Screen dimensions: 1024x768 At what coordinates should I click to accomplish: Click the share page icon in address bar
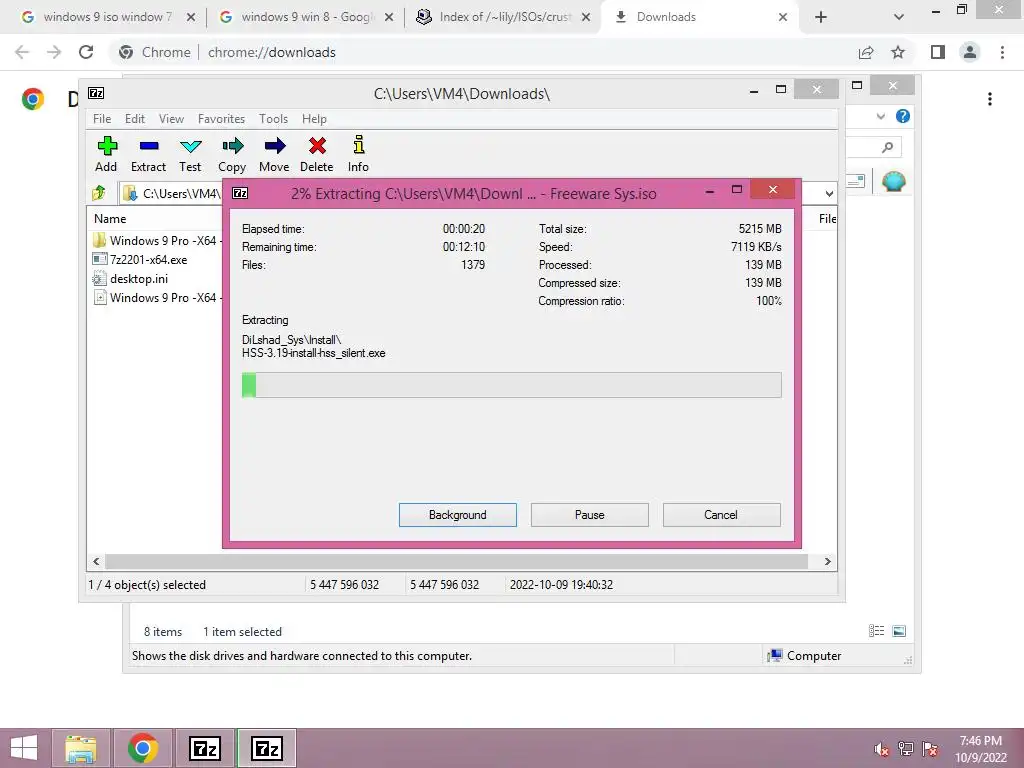866,52
